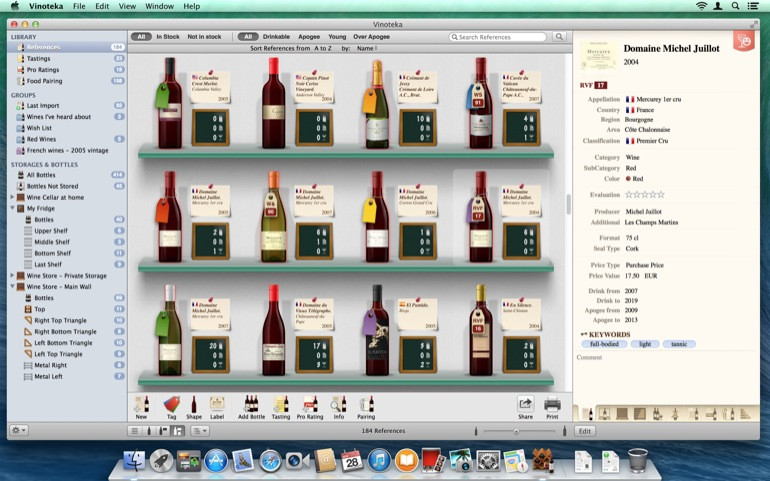
Task: Click the Share icon
Action: 525,404
